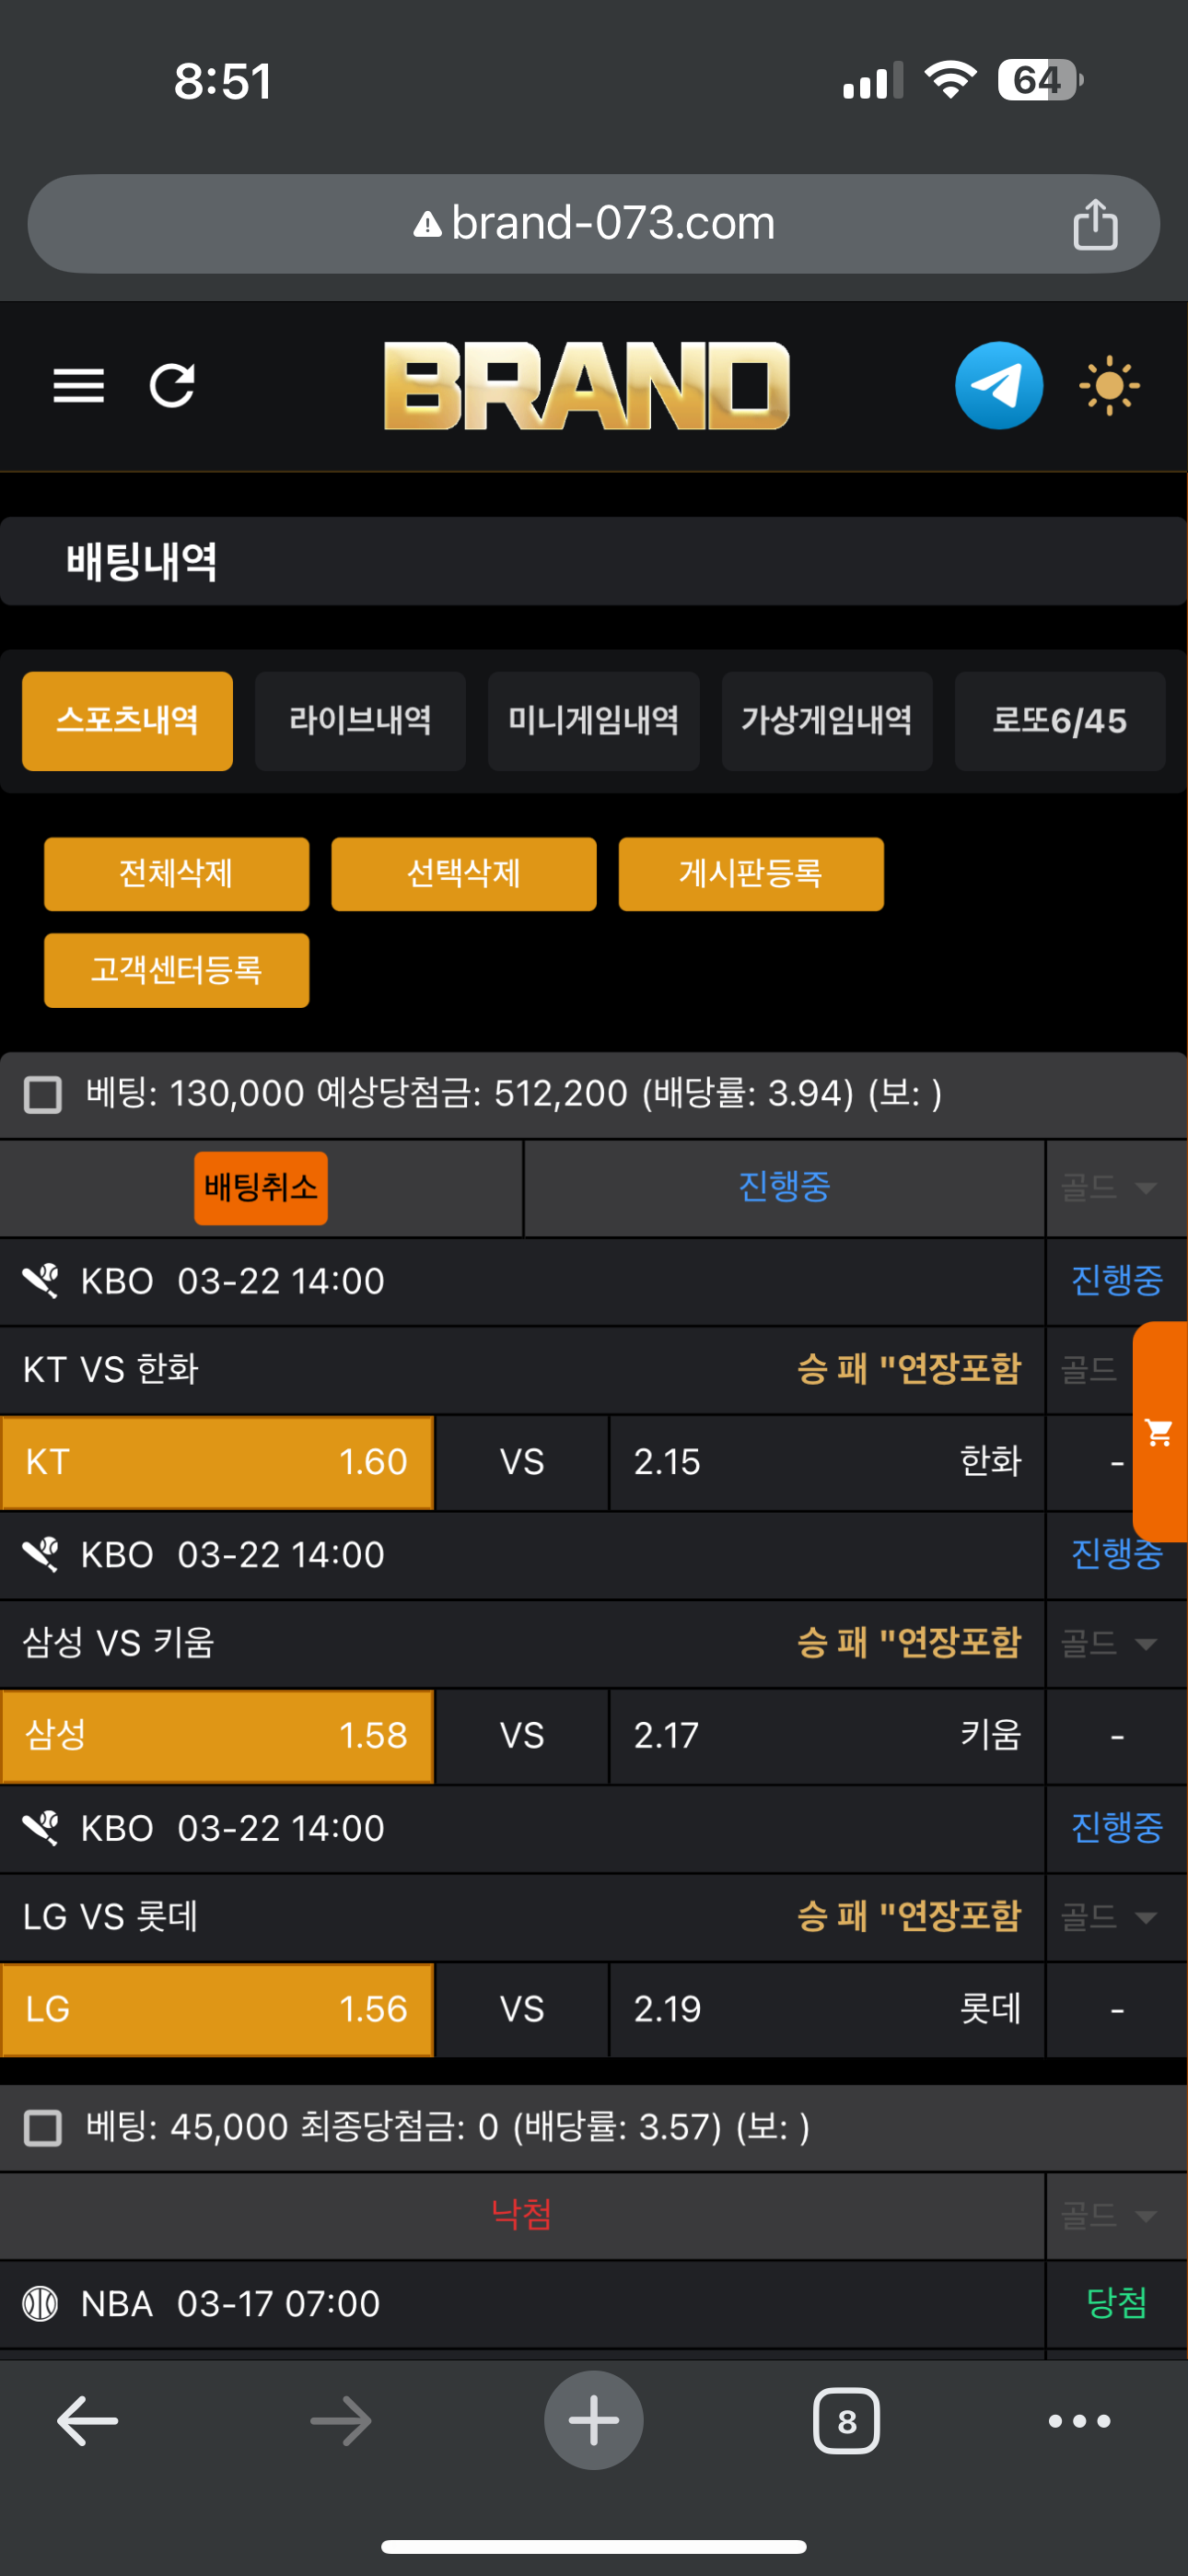Switch to the 라이브내역 tab
1188x2576 pixels.
point(360,721)
